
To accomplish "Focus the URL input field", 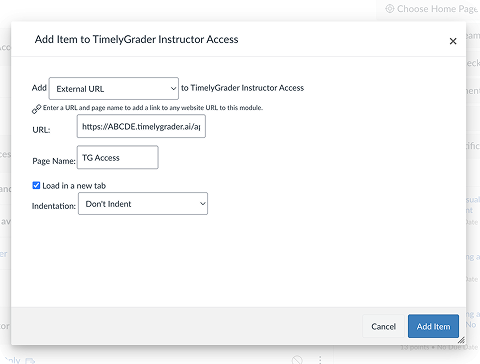I will point(141,126).
